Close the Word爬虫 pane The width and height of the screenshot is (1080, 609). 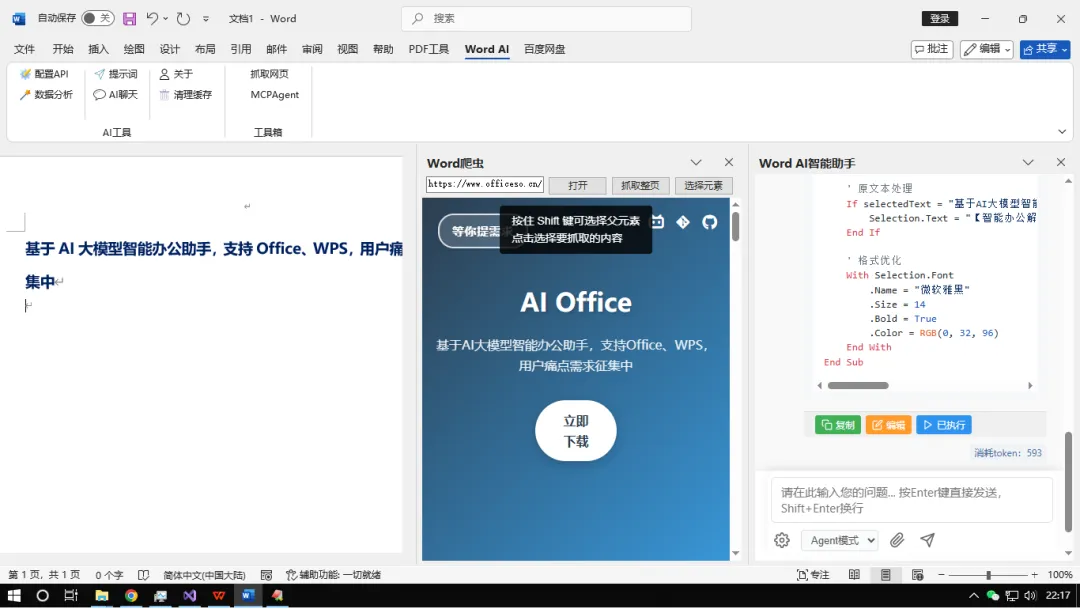click(729, 163)
